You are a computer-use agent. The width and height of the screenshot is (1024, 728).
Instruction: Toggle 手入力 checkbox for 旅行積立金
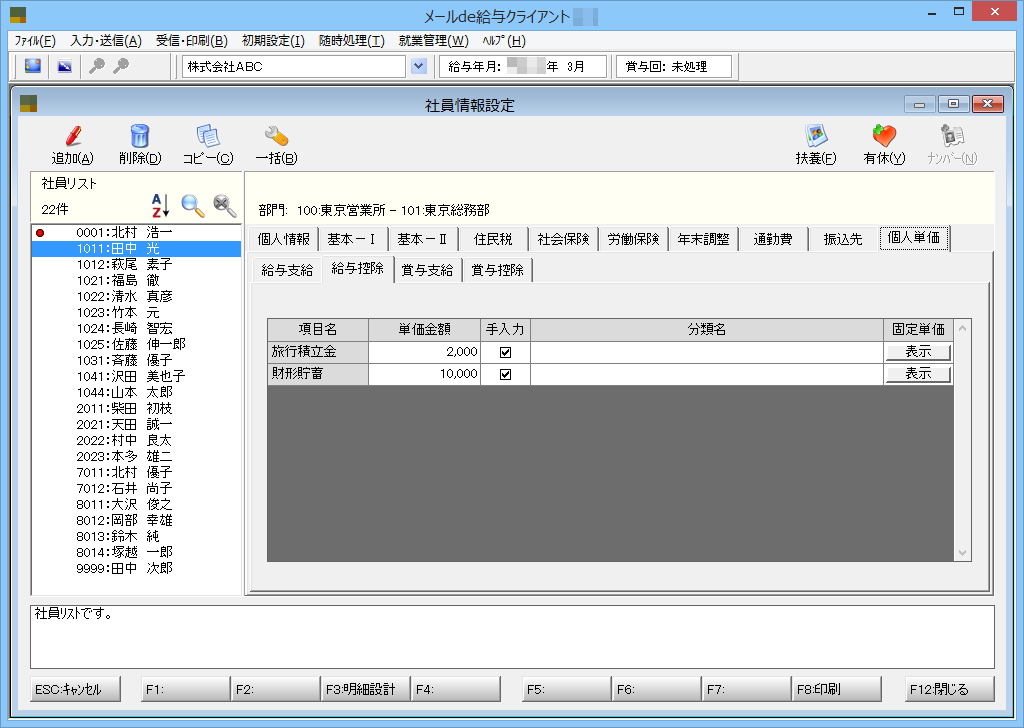[505, 353]
